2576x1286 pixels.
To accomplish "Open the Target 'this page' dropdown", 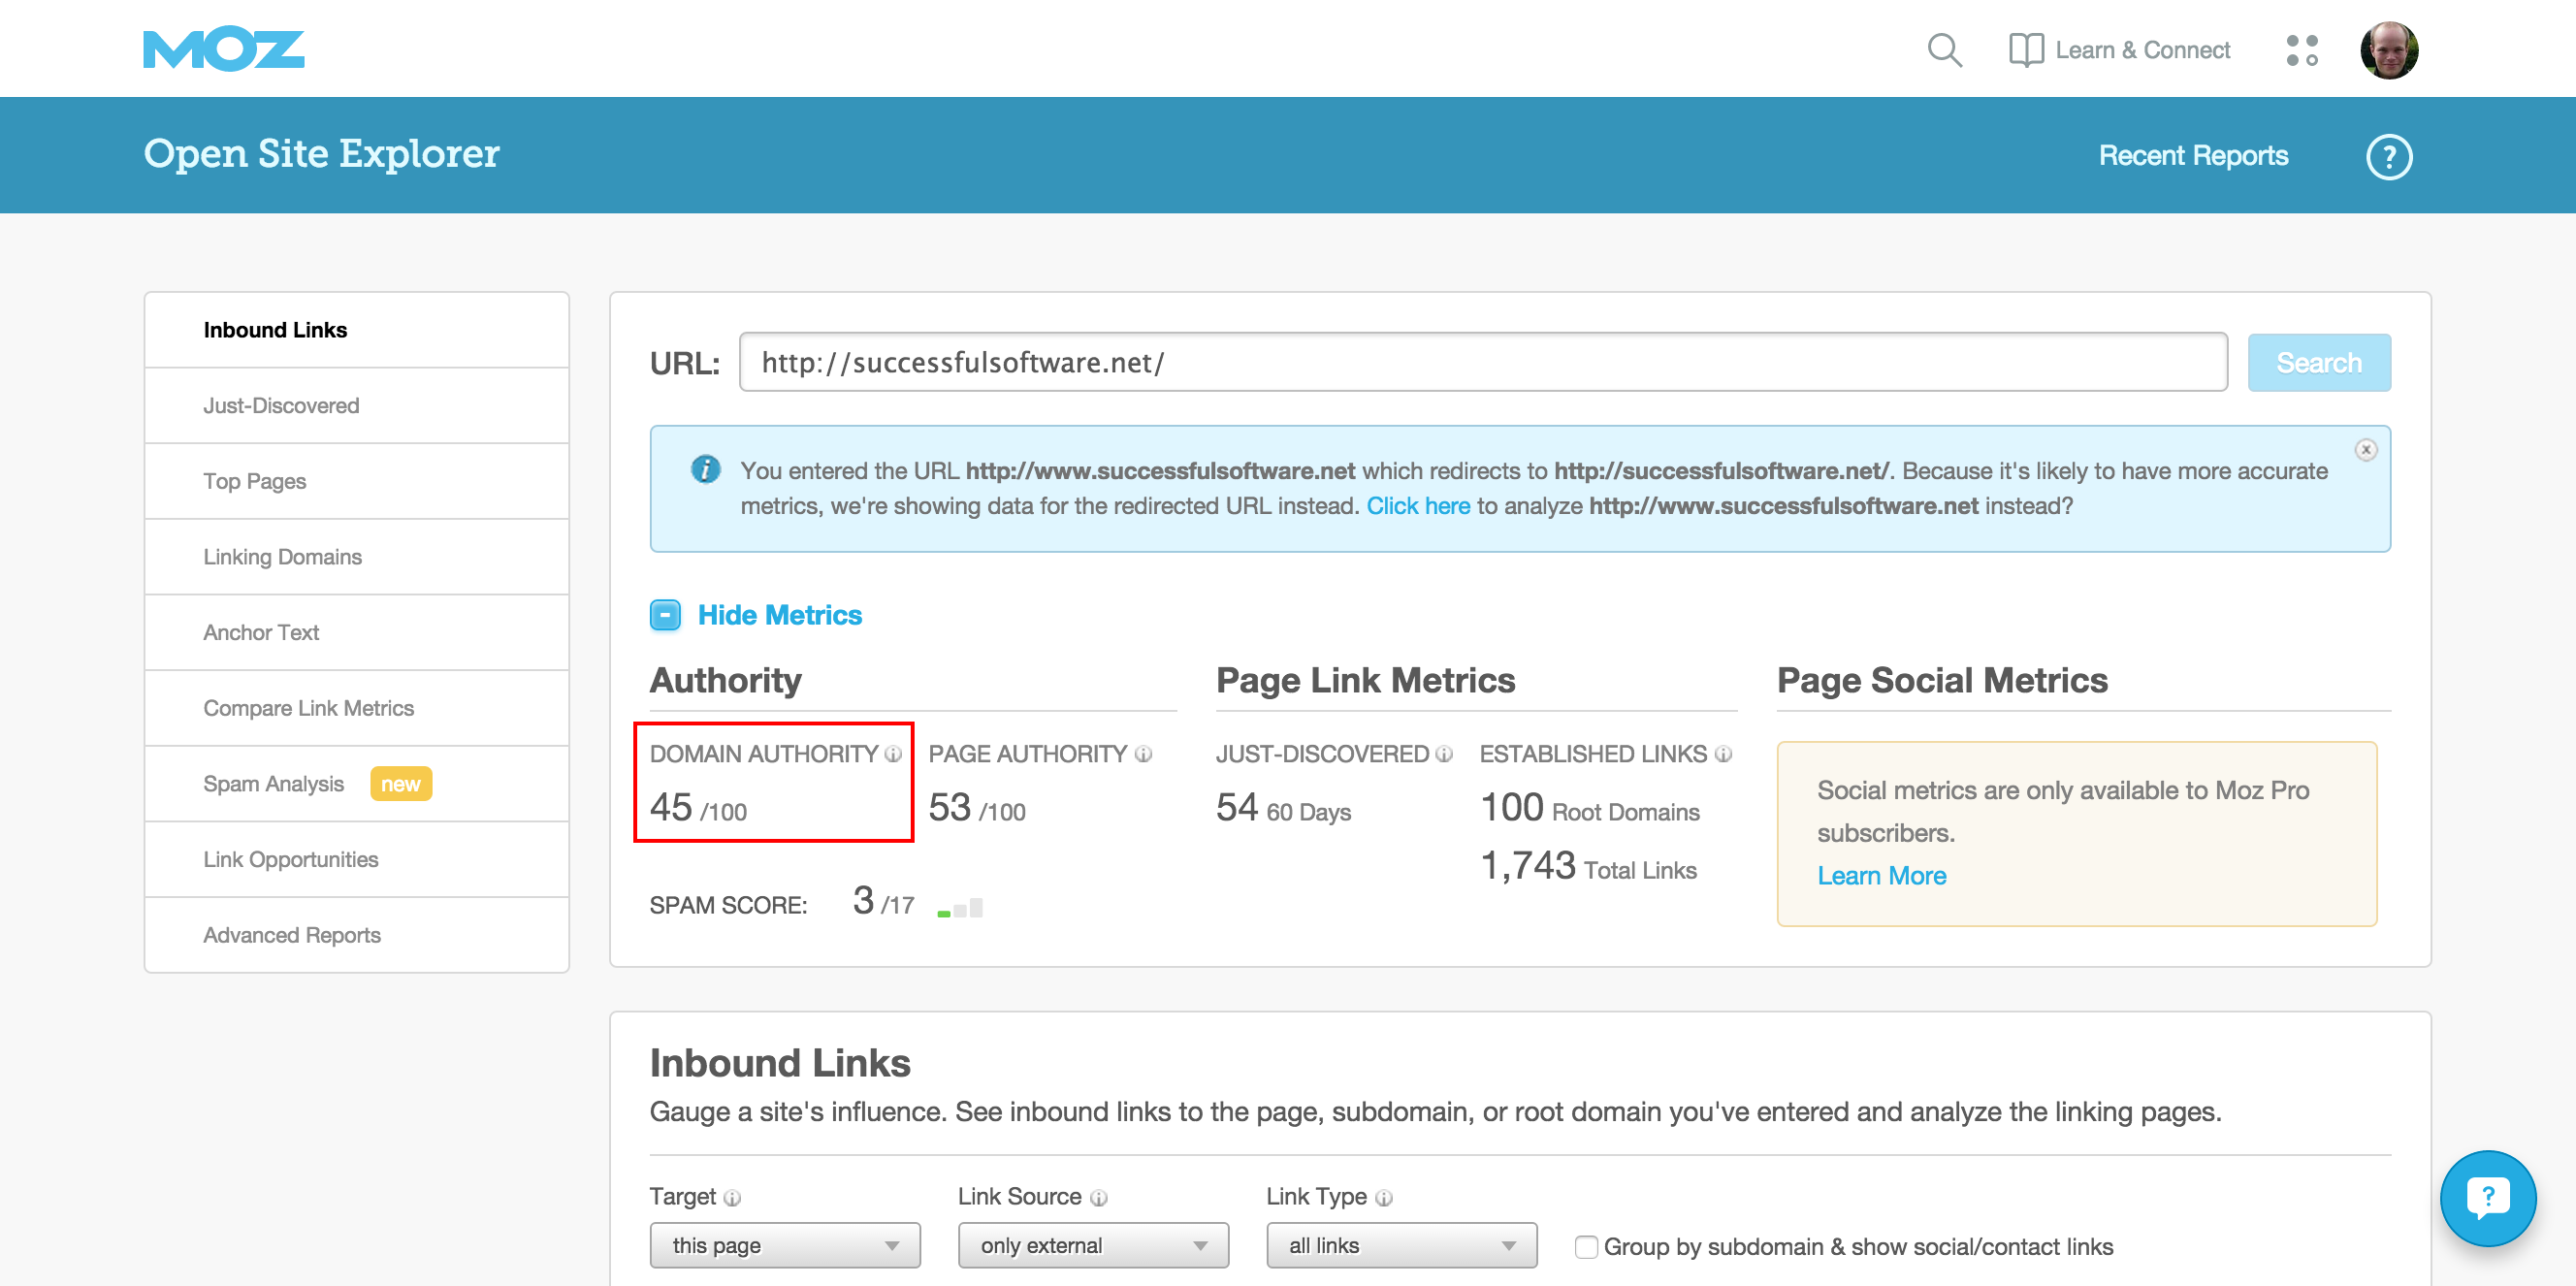I will coord(784,1245).
